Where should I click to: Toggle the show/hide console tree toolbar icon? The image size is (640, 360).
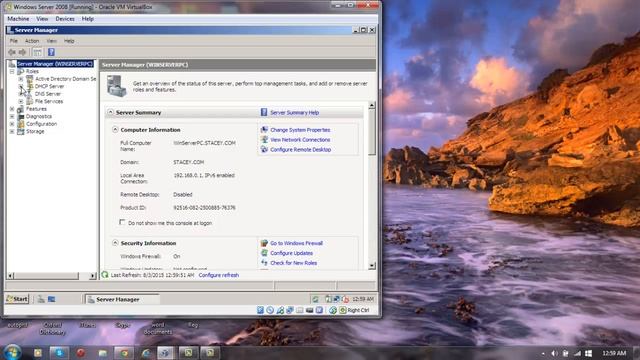(x=38, y=52)
